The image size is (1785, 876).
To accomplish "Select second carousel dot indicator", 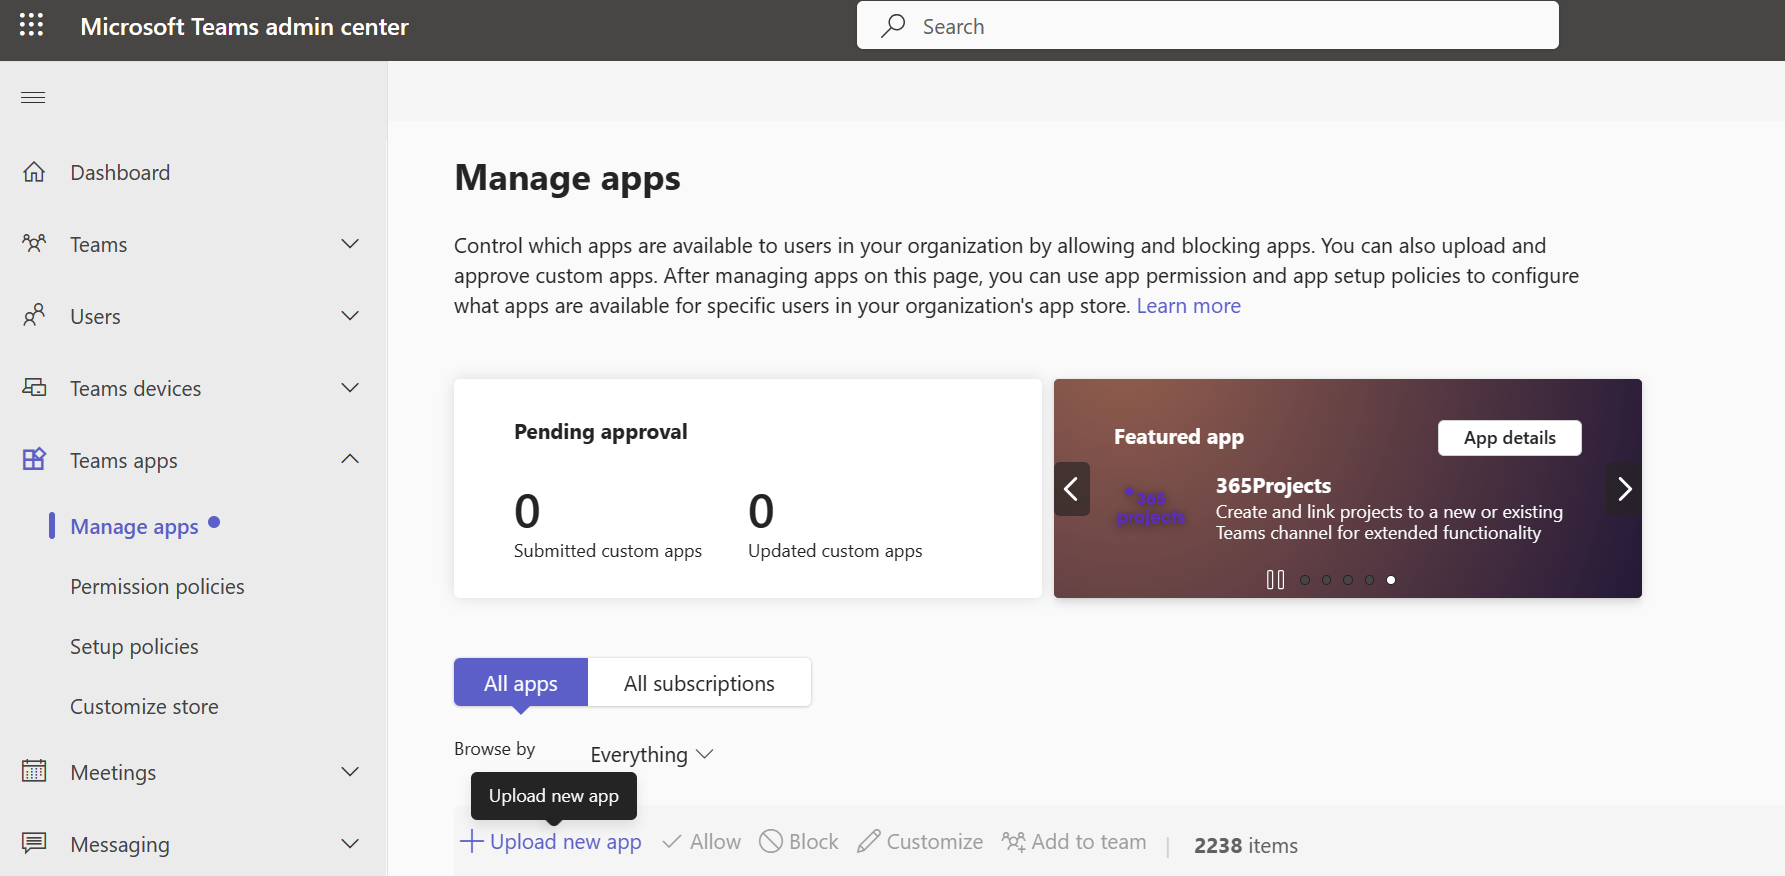I will pyautogui.click(x=1327, y=580).
